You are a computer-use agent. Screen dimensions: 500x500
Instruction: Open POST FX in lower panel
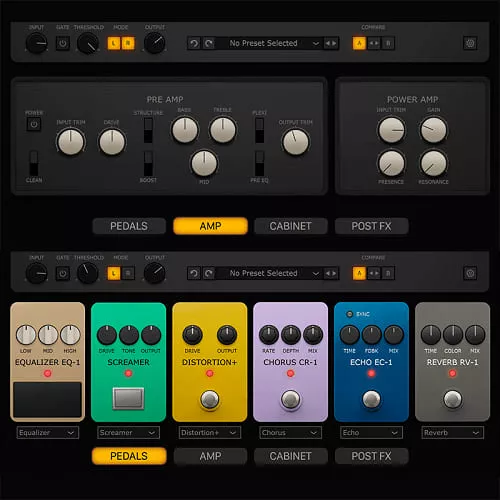coord(371,456)
